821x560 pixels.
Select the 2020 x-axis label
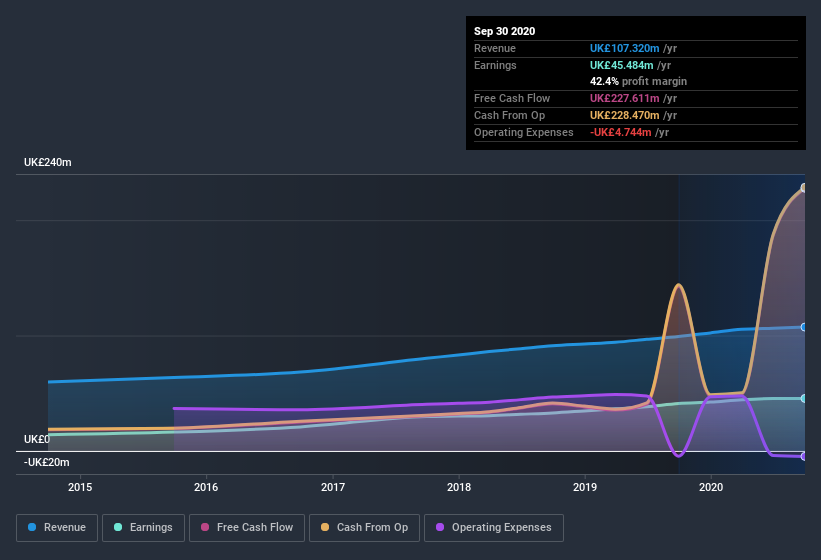711,487
